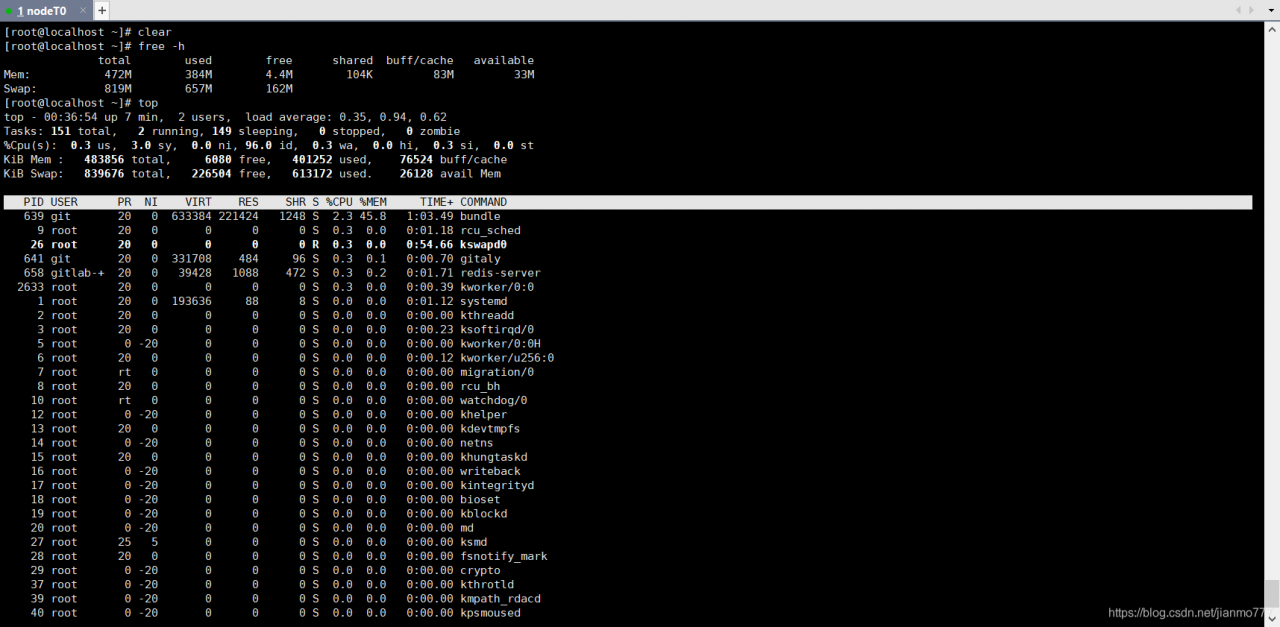Click the COMMAND column header in top

click(483, 202)
